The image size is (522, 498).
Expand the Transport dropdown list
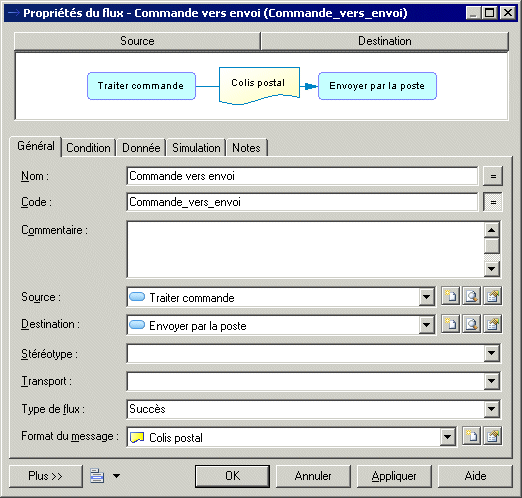492,381
